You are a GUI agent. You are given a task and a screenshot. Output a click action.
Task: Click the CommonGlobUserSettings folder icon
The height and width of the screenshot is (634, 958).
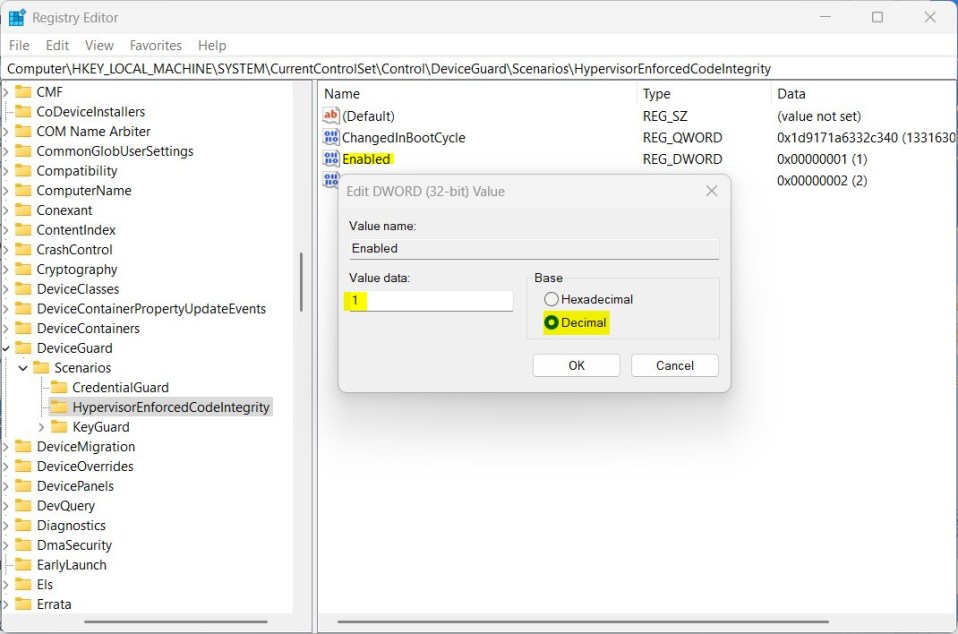click(23, 151)
